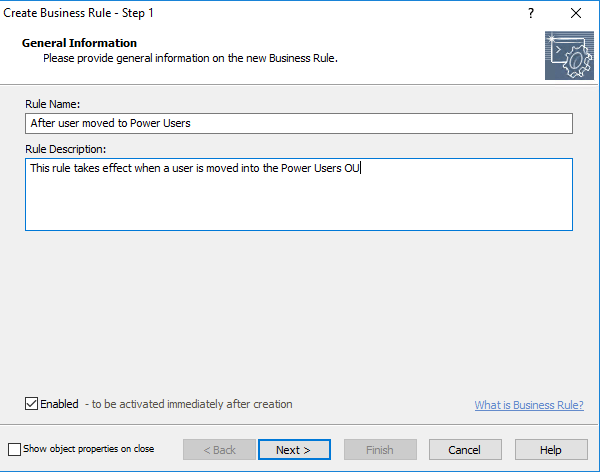
Task: Focus the Rule Name input field
Action: (x=299, y=123)
